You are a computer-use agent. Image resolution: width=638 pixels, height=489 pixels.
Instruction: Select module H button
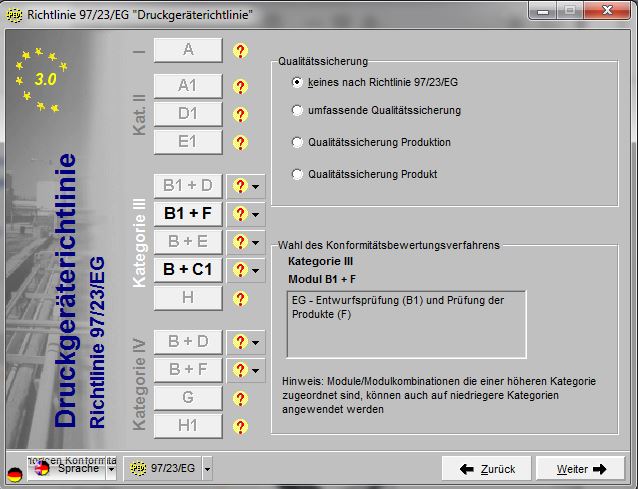click(x=188, y=298)
